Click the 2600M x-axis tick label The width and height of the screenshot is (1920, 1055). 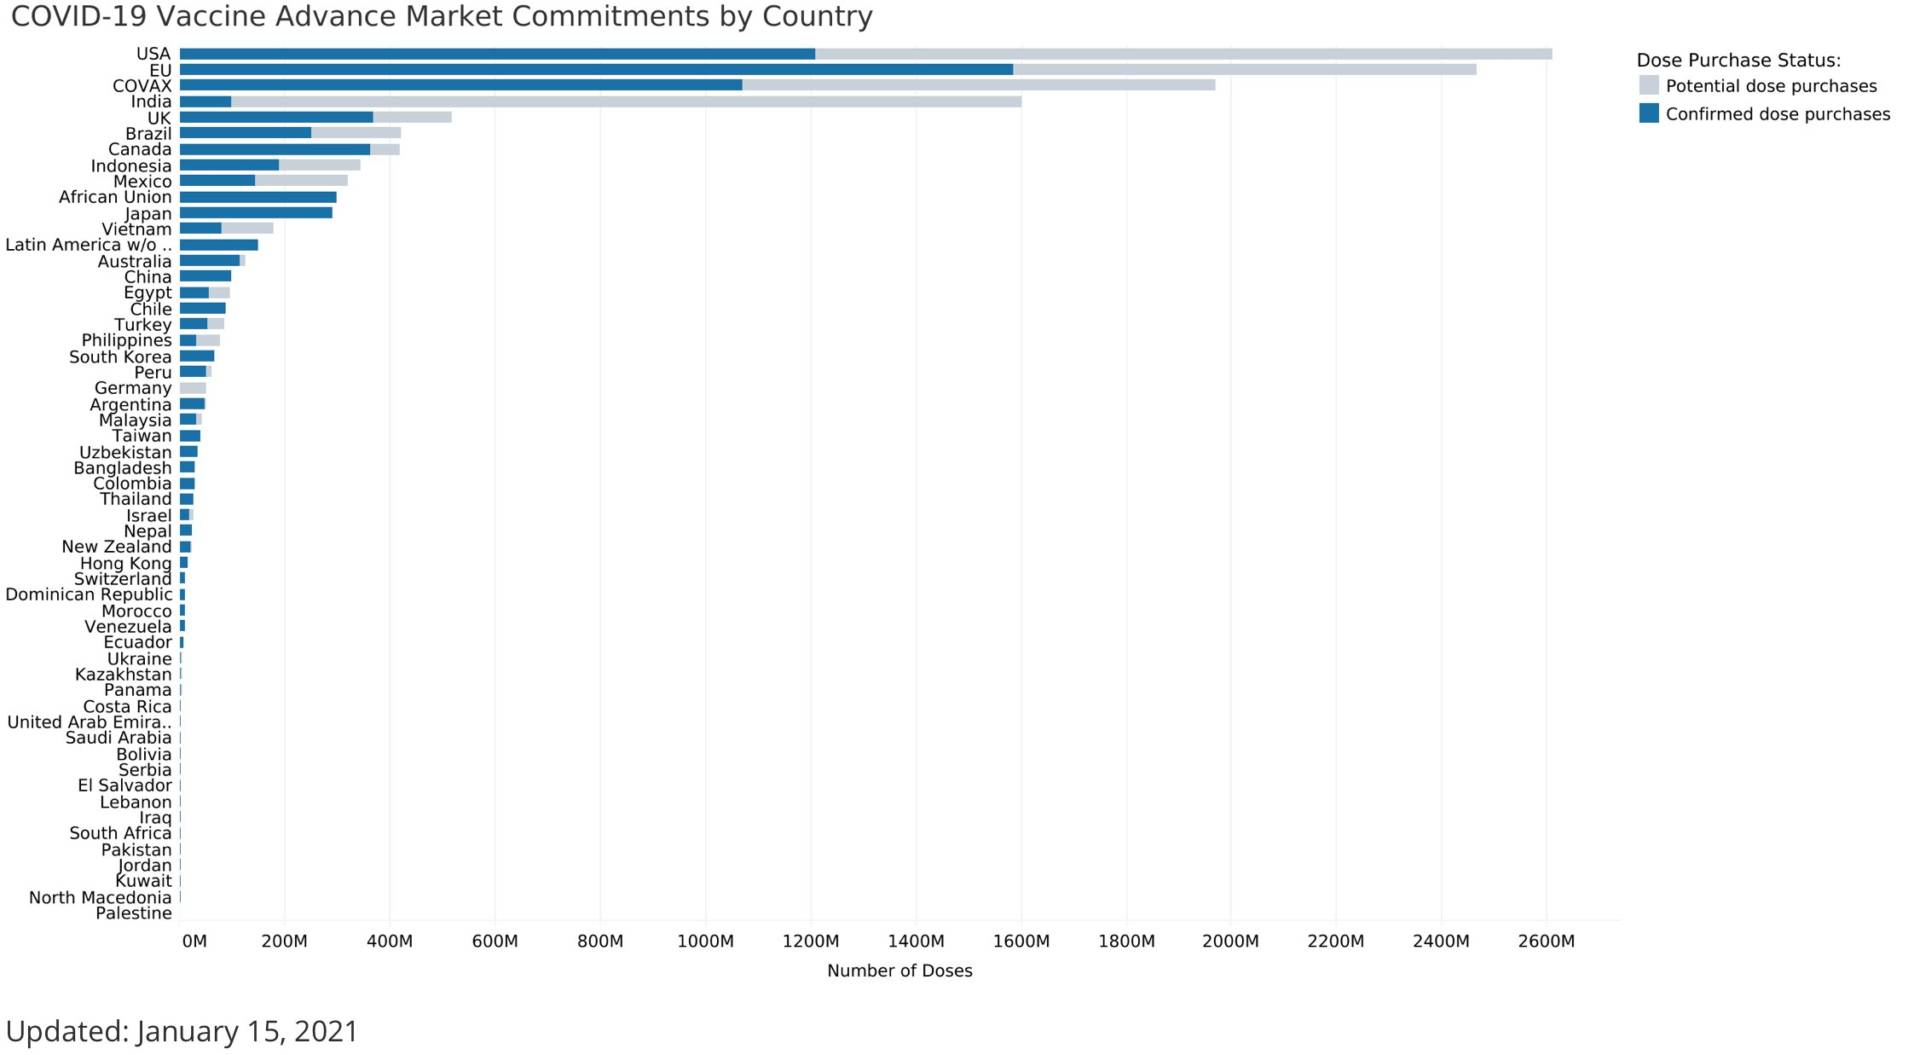(1546, 941)
